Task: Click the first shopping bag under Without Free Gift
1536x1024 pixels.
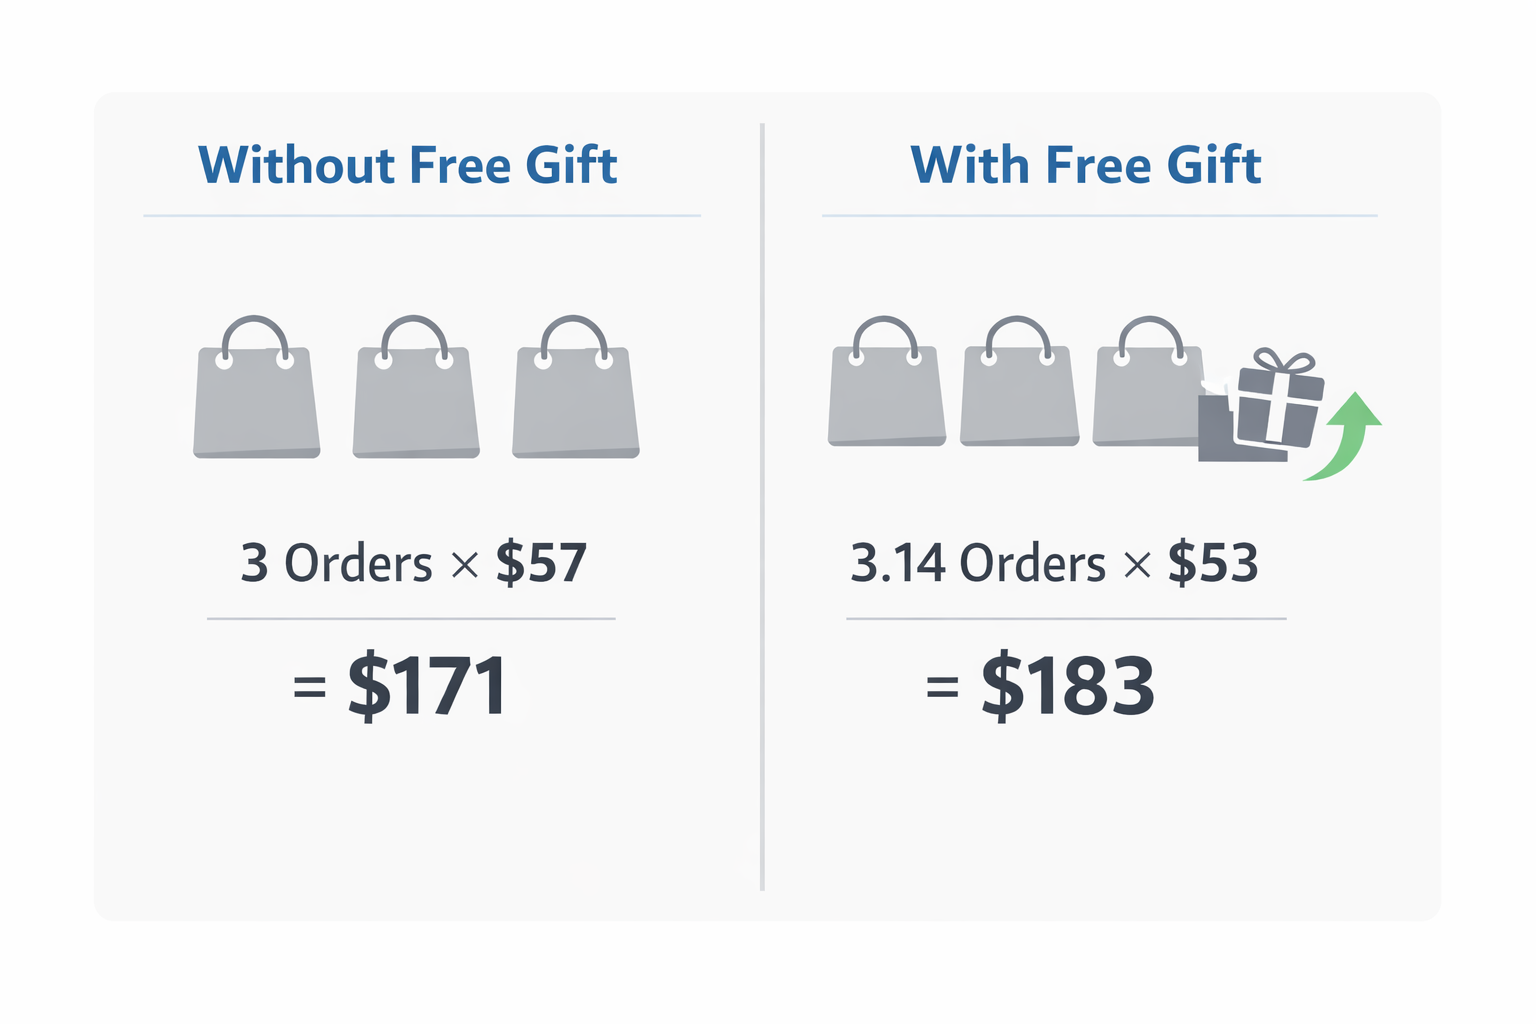Action: click(x=256, y=400)
